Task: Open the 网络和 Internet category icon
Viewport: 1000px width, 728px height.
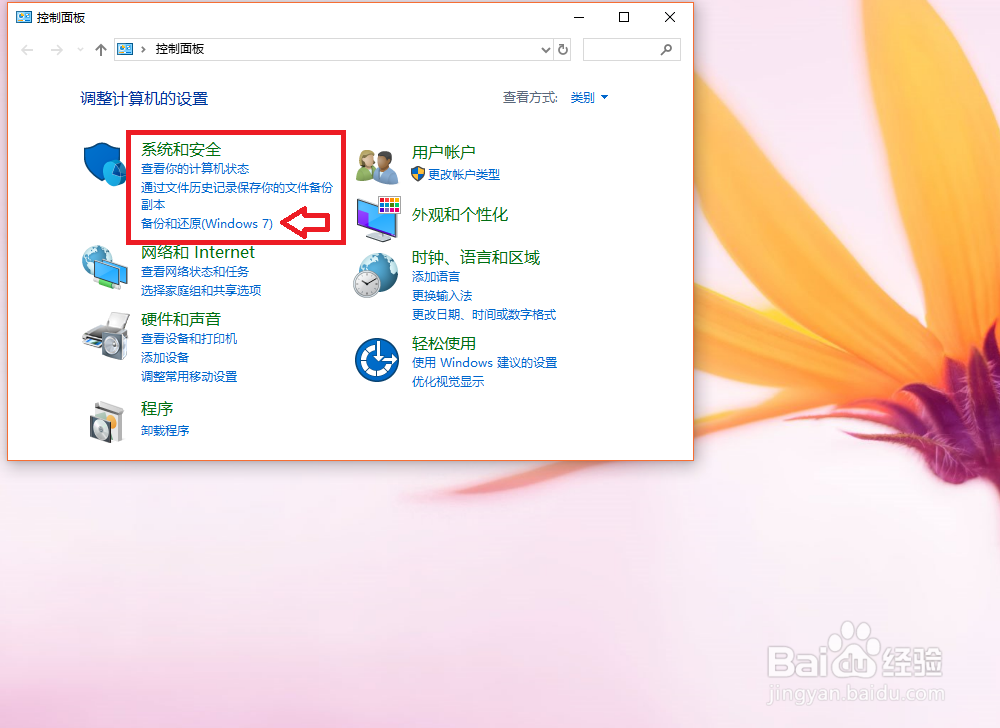Action: point(105,267)
